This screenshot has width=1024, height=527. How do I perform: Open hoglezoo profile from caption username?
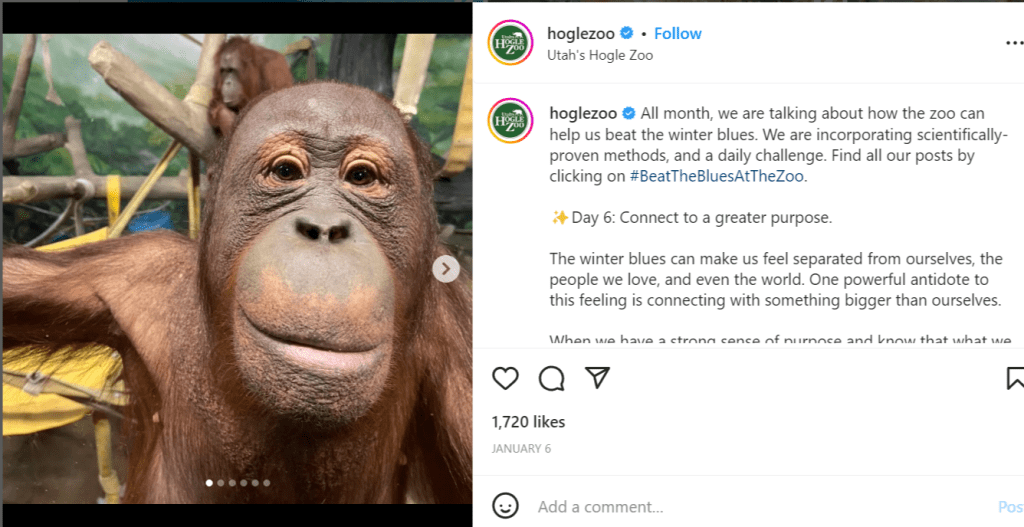point(583,113)
